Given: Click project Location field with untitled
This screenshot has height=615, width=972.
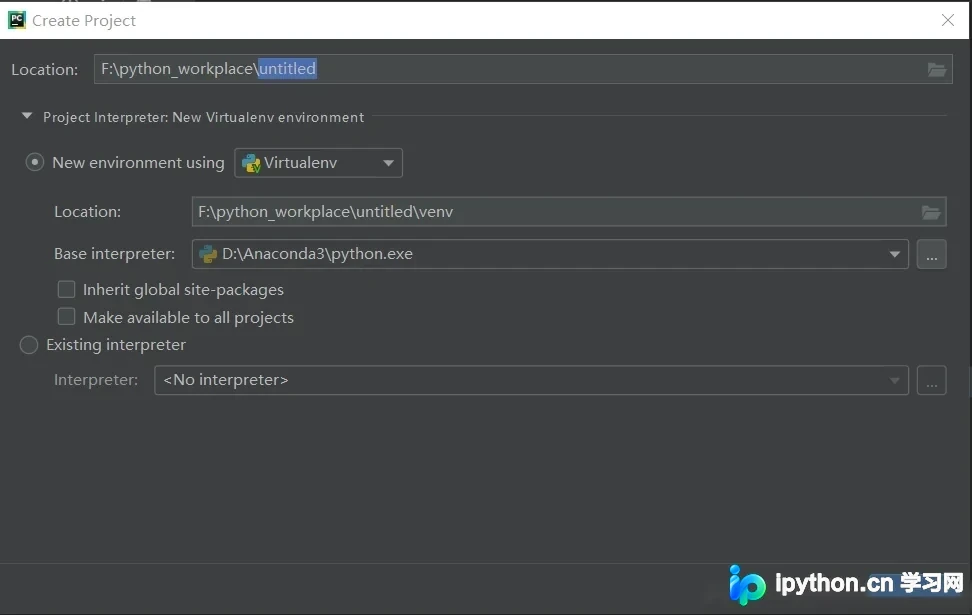Looking at the screenshot, I should point(523,69).
